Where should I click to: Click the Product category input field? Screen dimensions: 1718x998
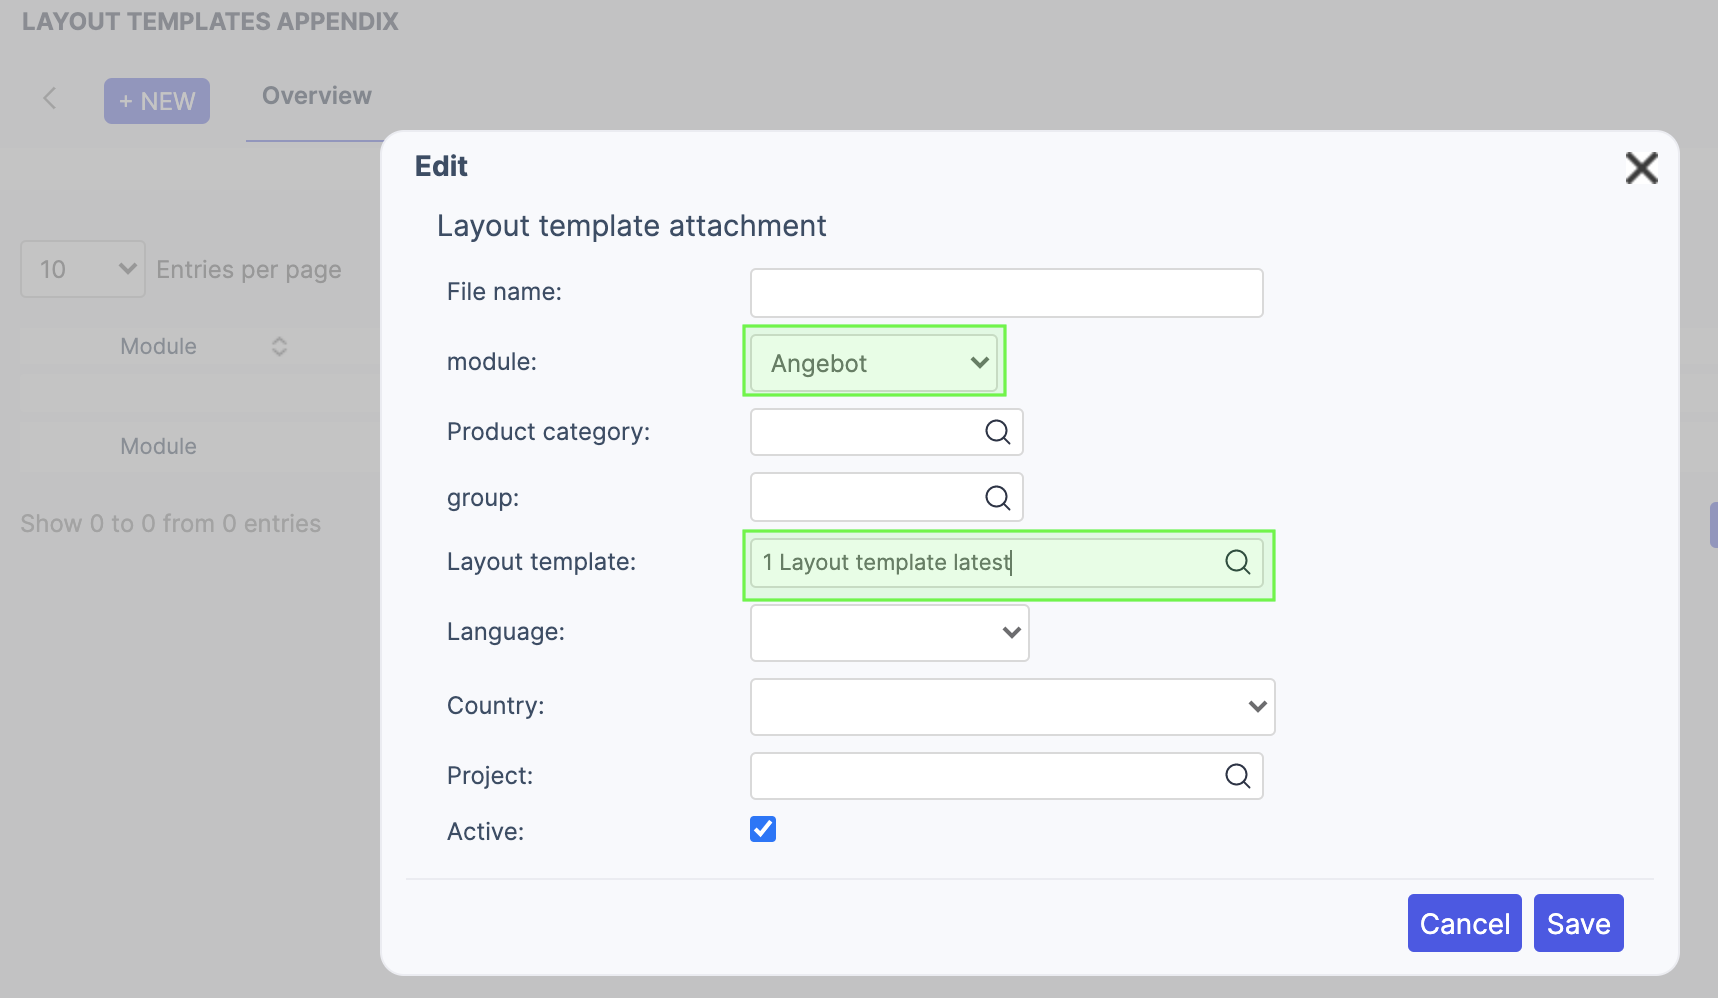pos(865,432)
